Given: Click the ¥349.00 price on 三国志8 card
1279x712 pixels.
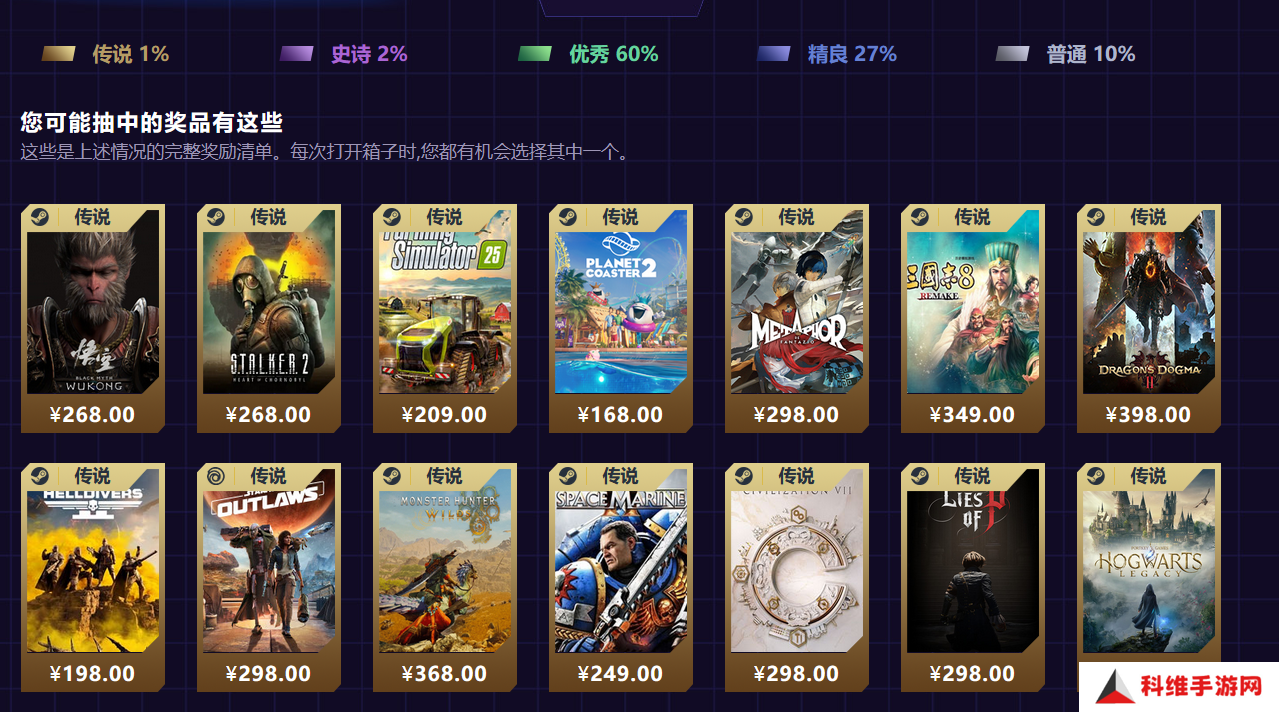Looking at the screenshot, I should coord(972,415).
